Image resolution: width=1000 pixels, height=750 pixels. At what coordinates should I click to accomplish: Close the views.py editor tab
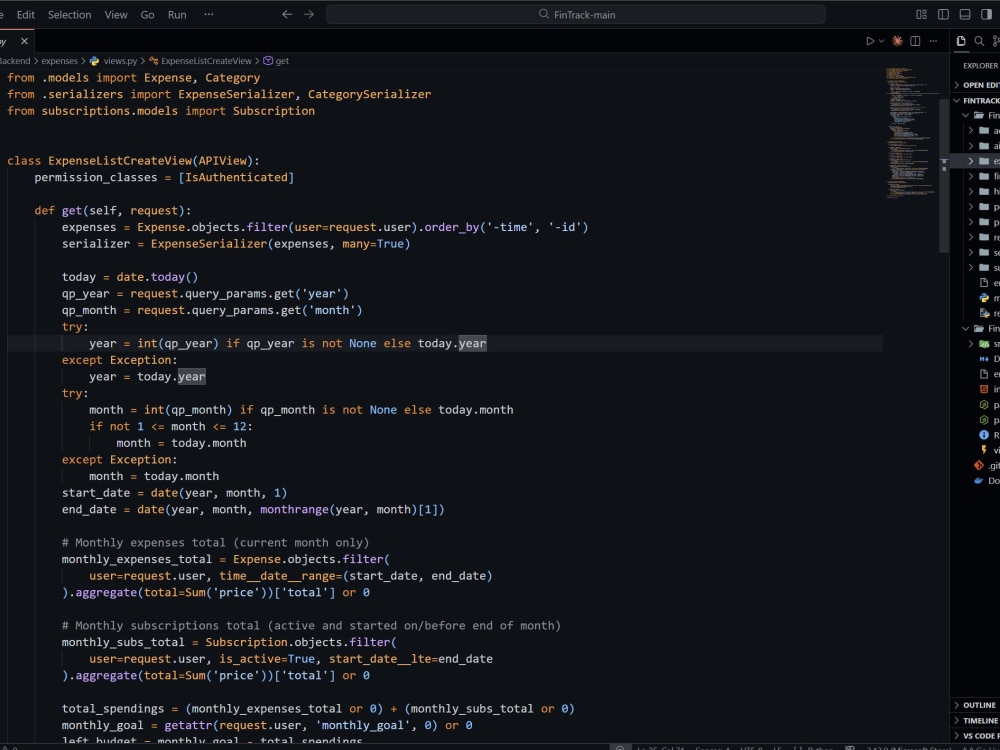pos(24,41)
